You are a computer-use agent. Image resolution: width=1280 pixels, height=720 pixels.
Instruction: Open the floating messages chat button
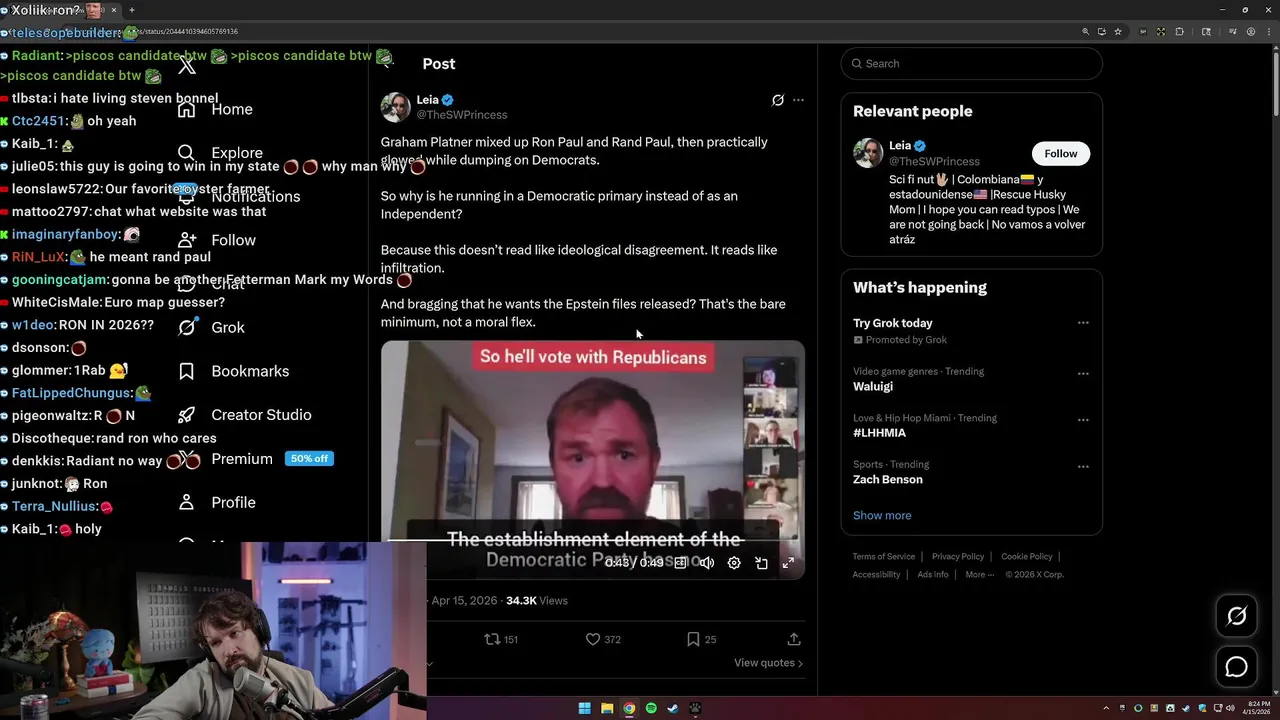click(x=1236, y=667)
